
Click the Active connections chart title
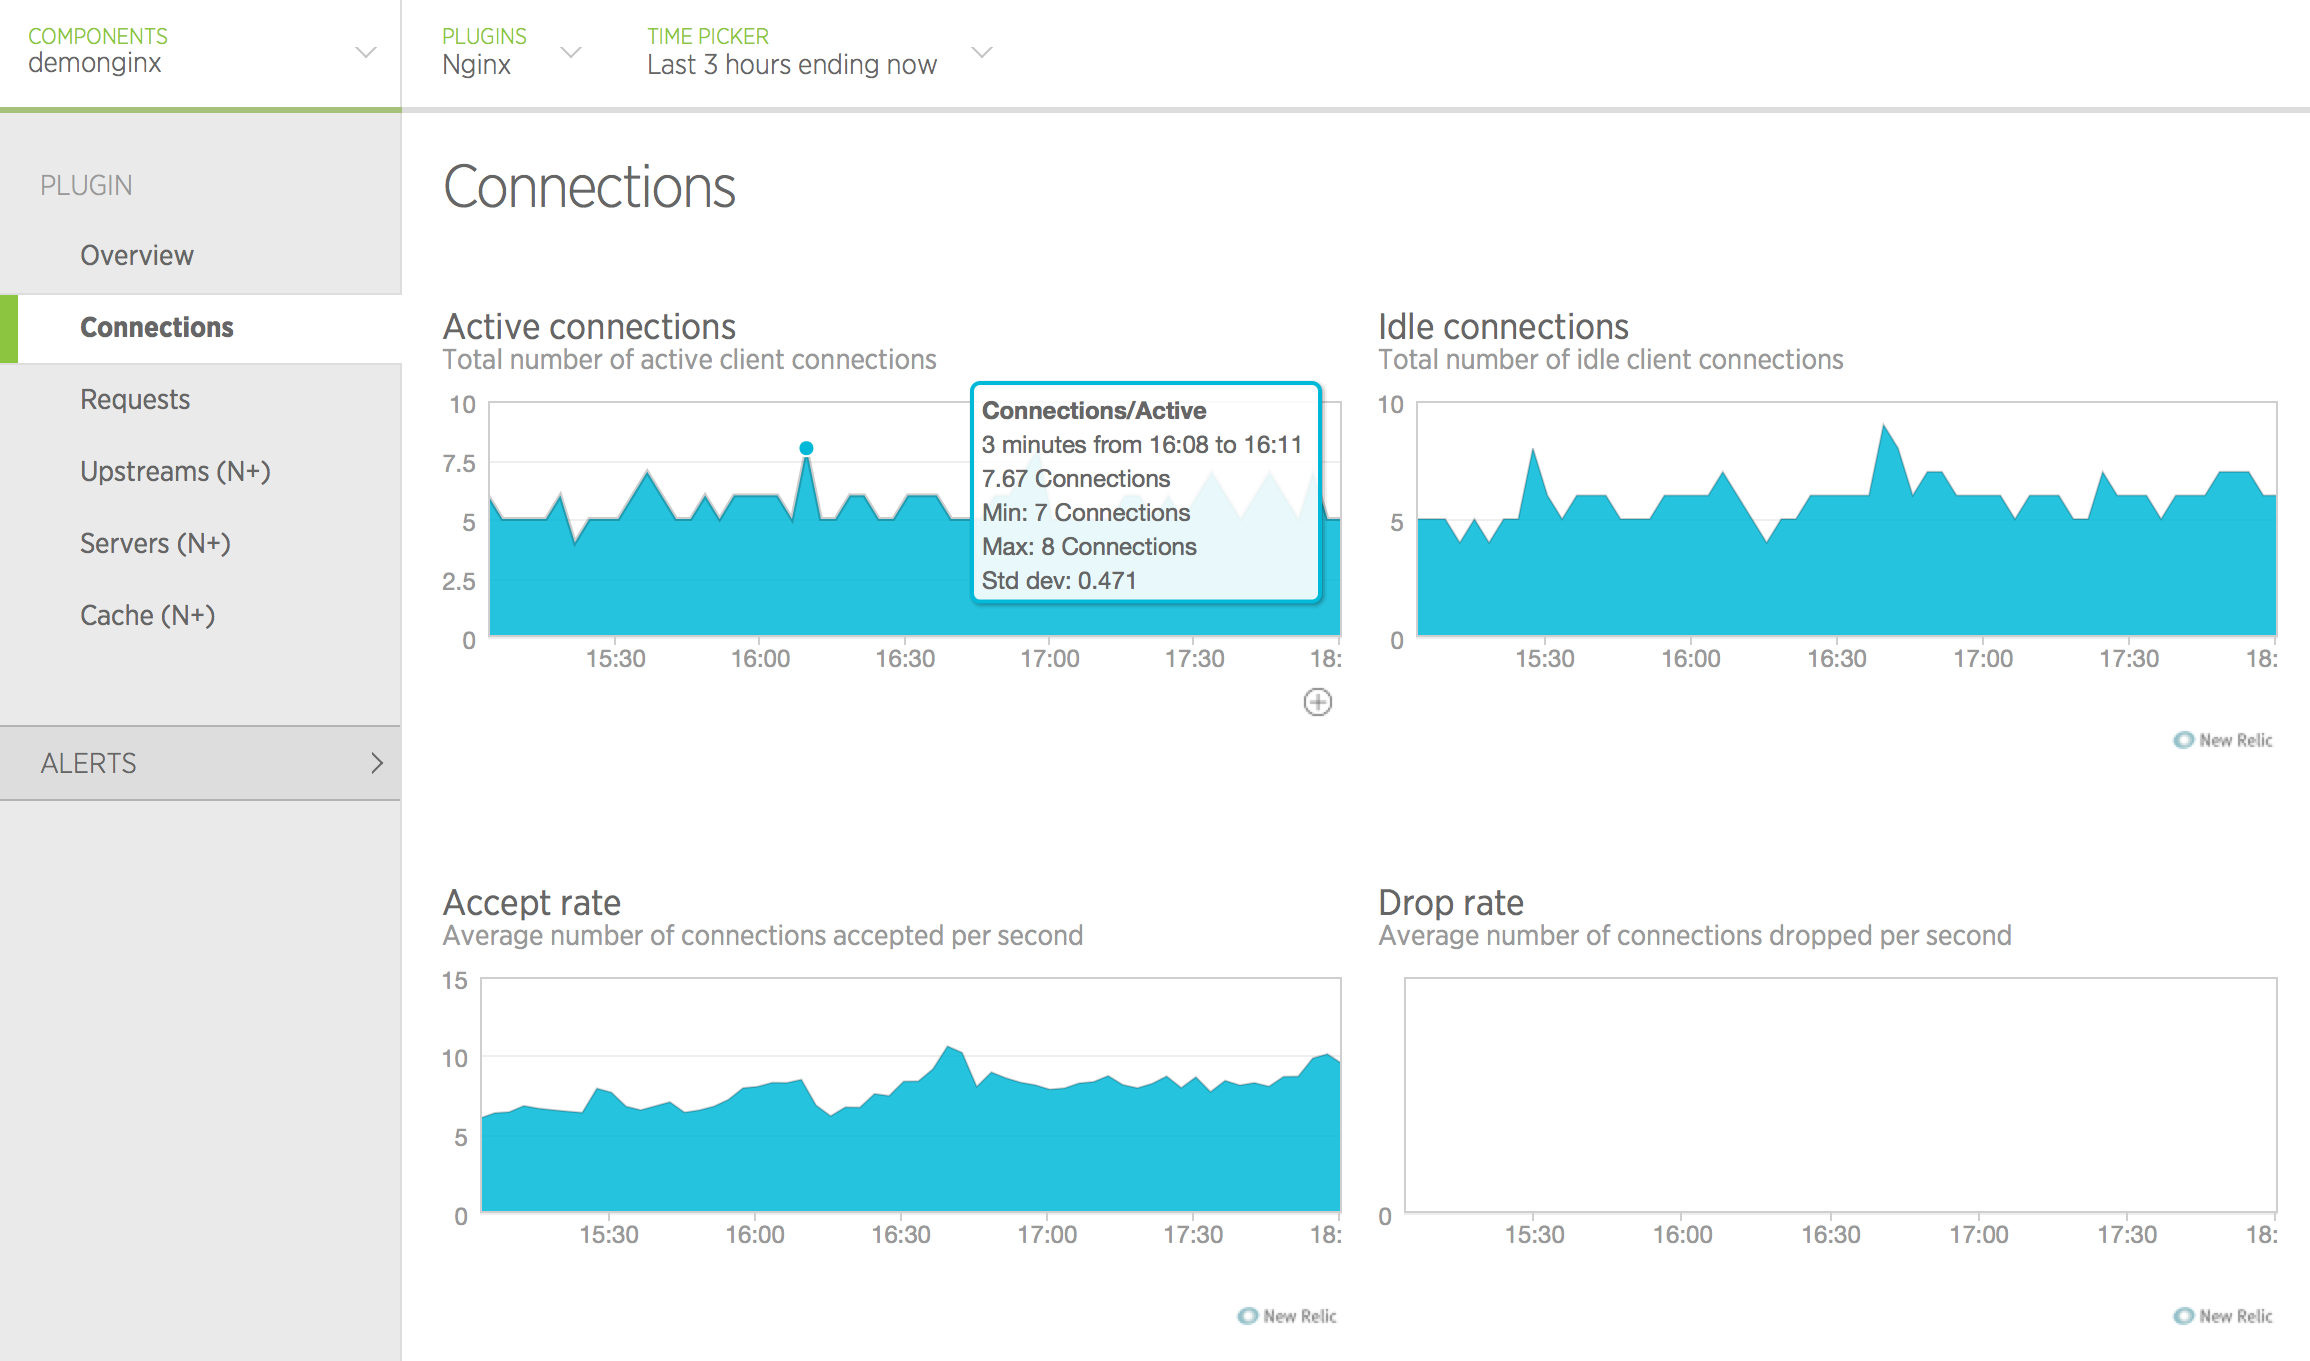coord(589,326)
